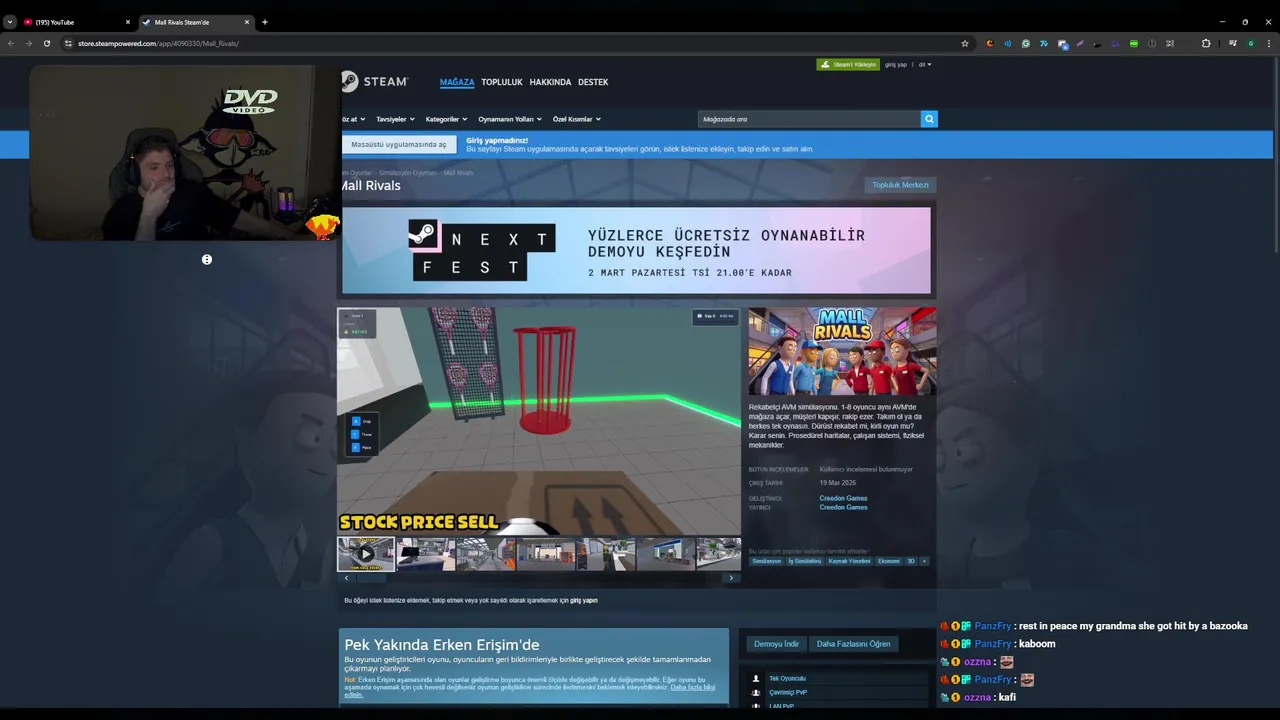
Task: Select the Kaynak Yönetimi tag
Action: [850, 561]
